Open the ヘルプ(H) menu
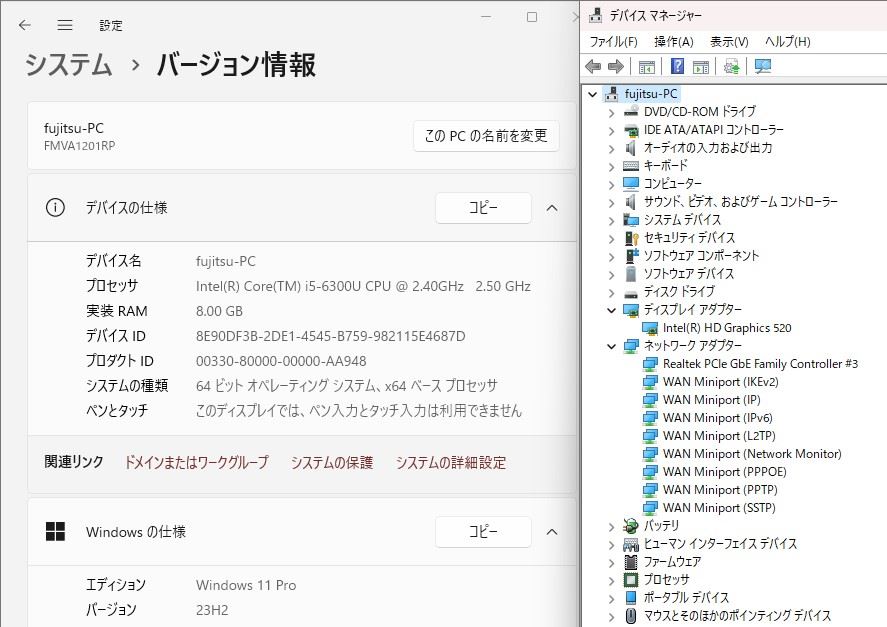This screenshot has height=627, width=887. coord(788,41)
